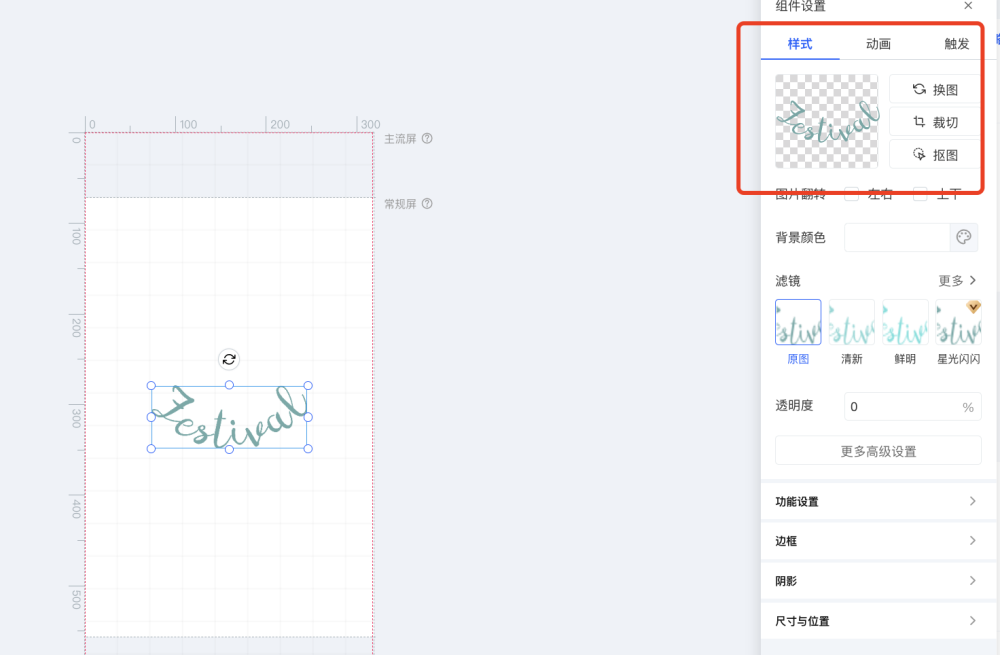Expand the 功能设置 section
1000x655 pixels.
click(x=876, y=501)
